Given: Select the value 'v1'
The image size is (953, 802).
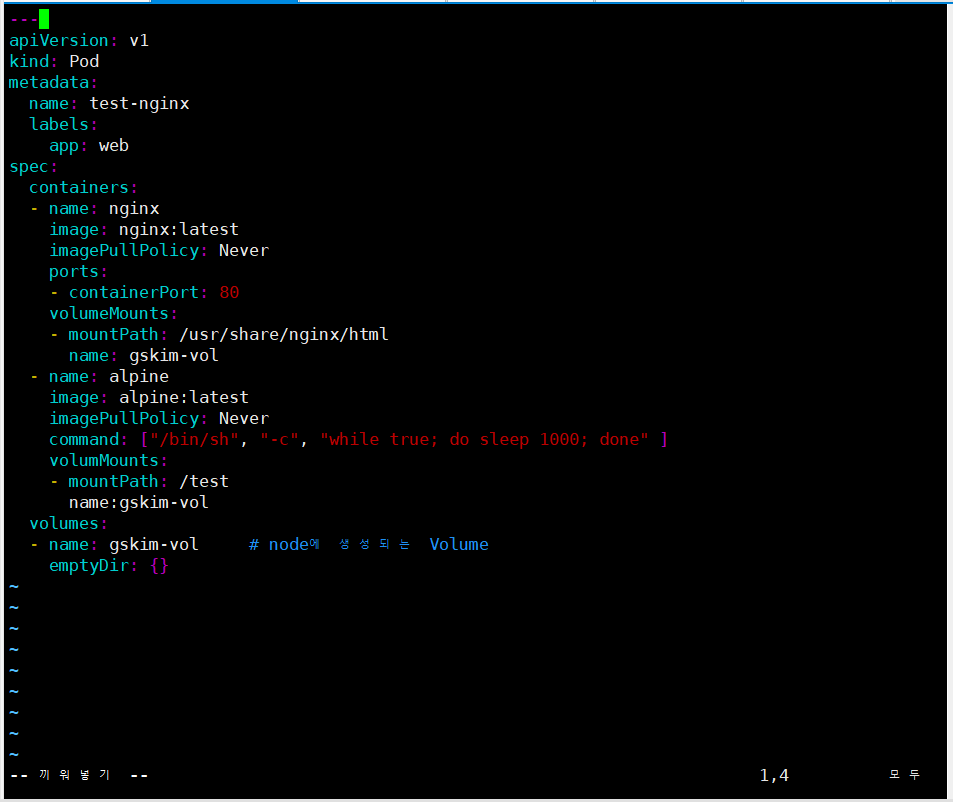Looking at the screenshot, I should 139,41.
